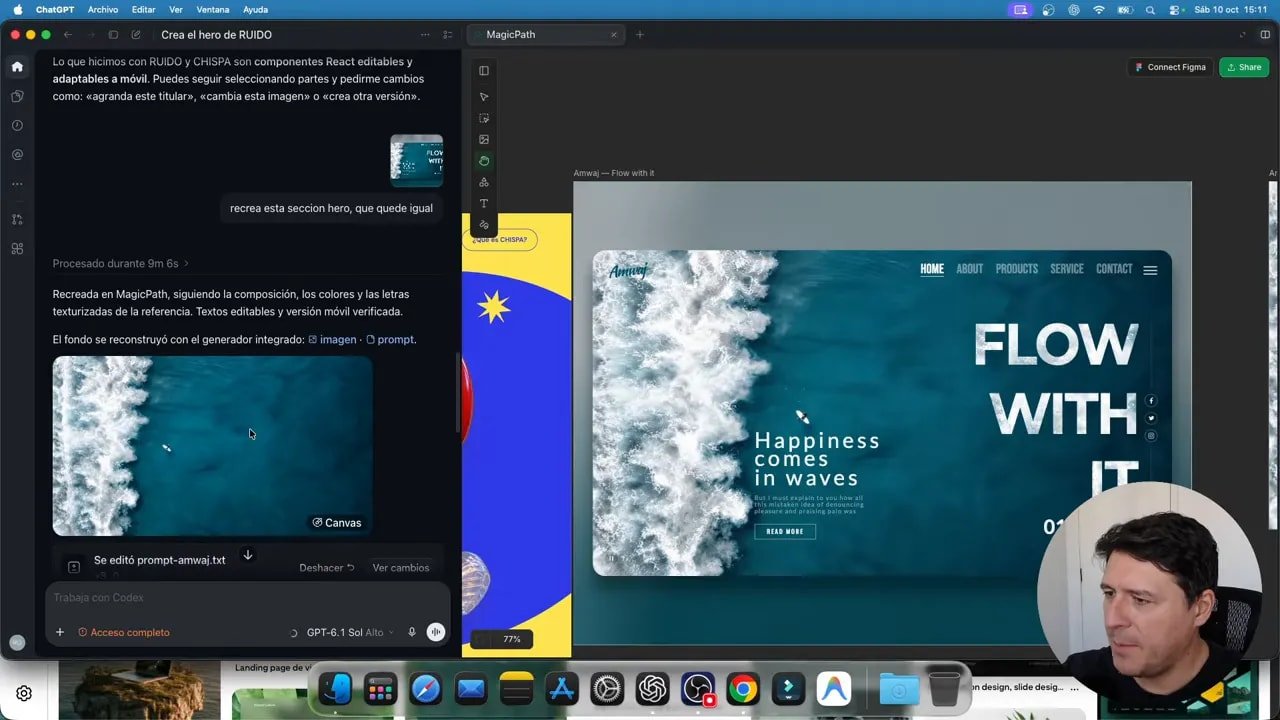Expand the 'Procesado durante 9m 6s' details

click(120, 263)
